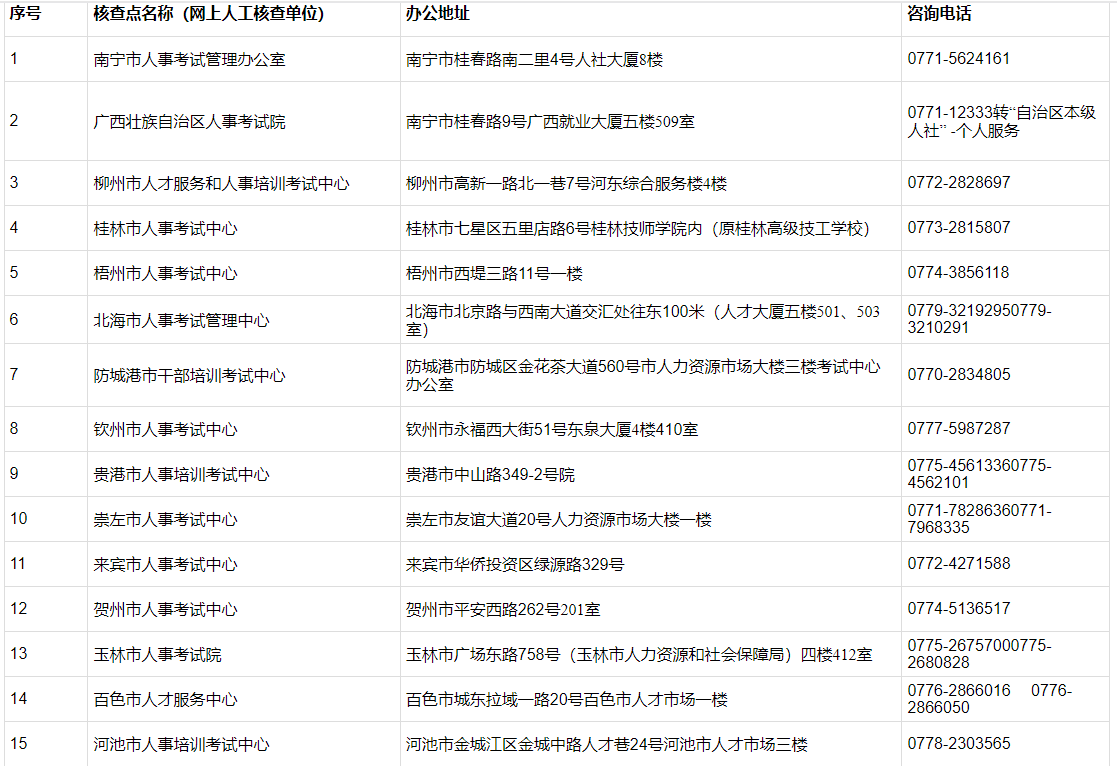This screenshot has height=766, width=1117.
Task: Select 南宁市人事考试管理办公室 name cell
Action: click(189, 60)
